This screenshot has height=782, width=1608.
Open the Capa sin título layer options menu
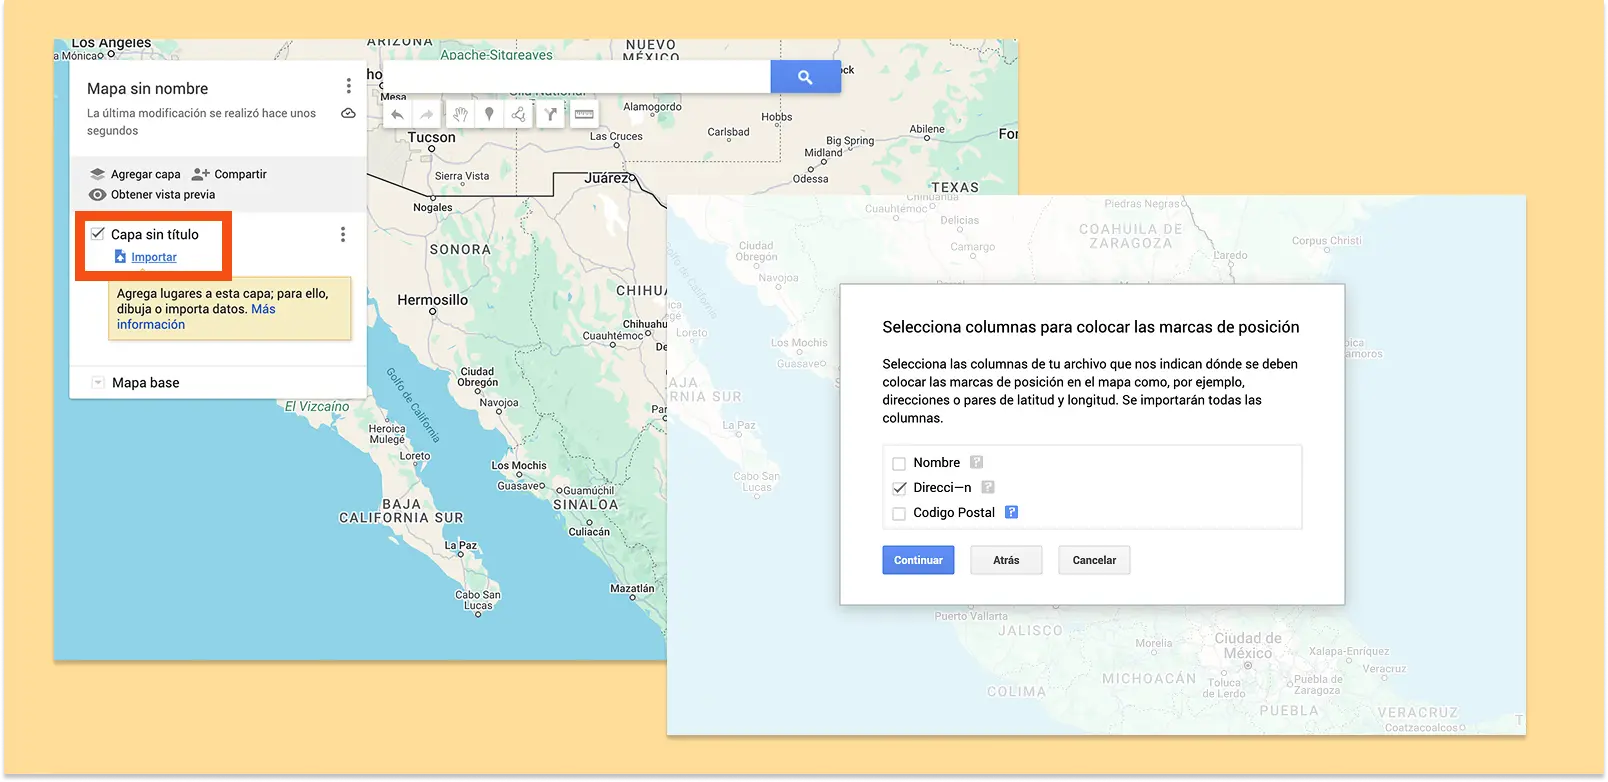[x=343, y=234]
